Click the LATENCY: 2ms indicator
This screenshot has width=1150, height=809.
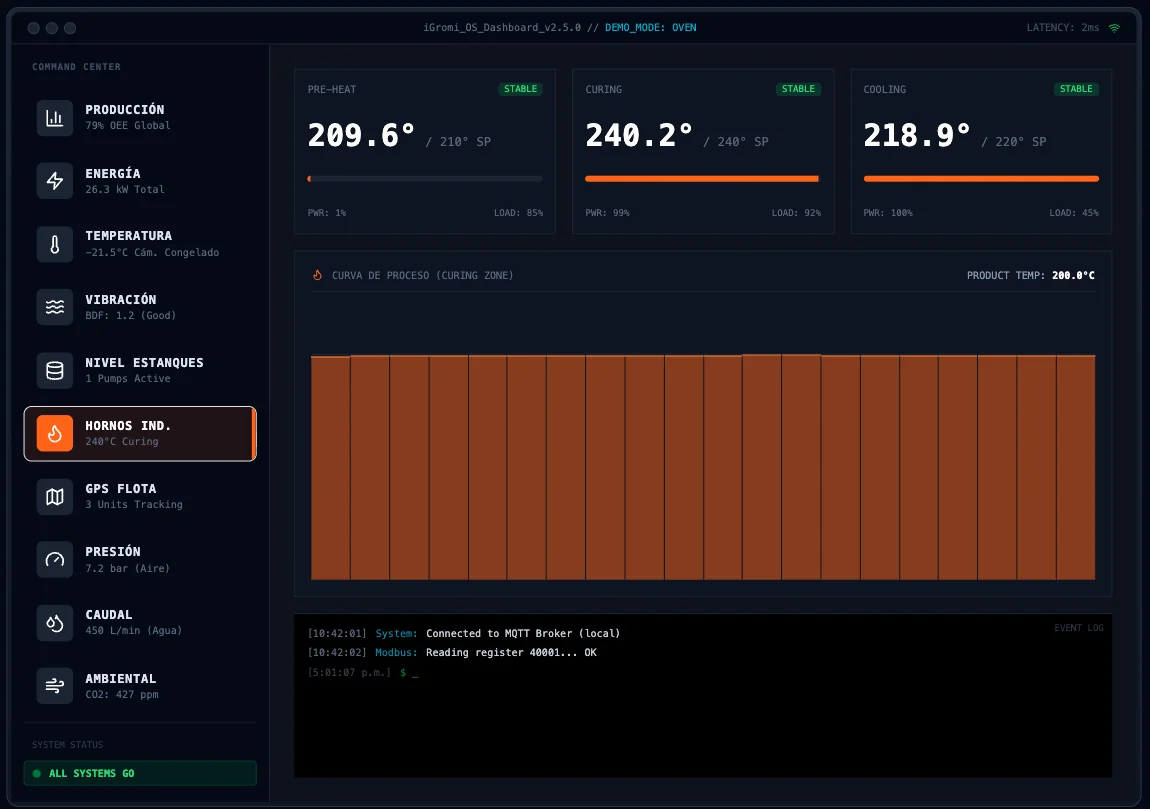click(x=1063, y=28)
